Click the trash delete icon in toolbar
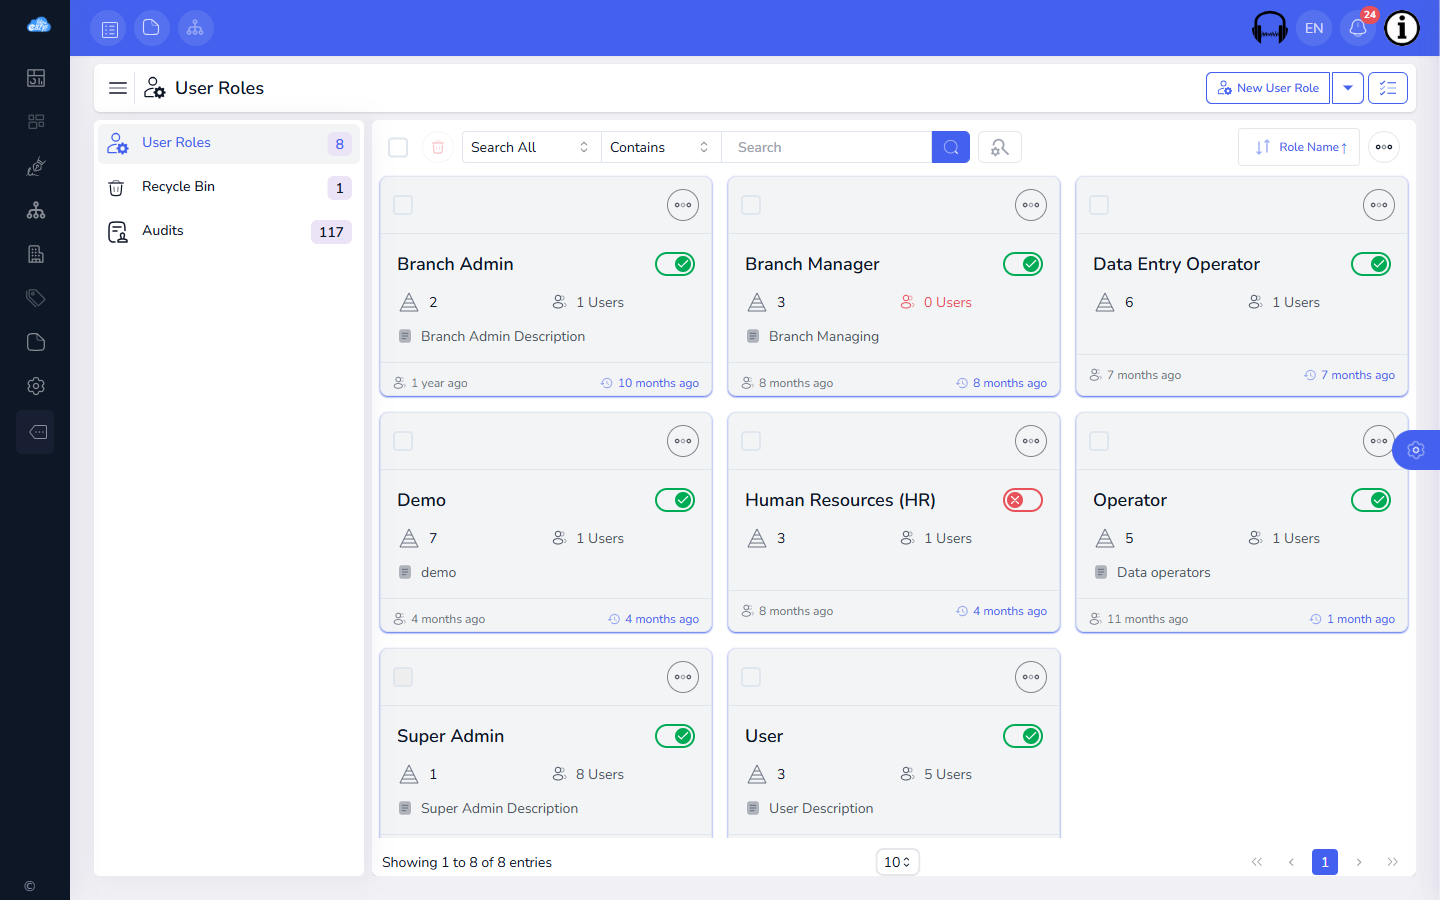This screenshot has height=900, width=1440. (x=438, y=147)
